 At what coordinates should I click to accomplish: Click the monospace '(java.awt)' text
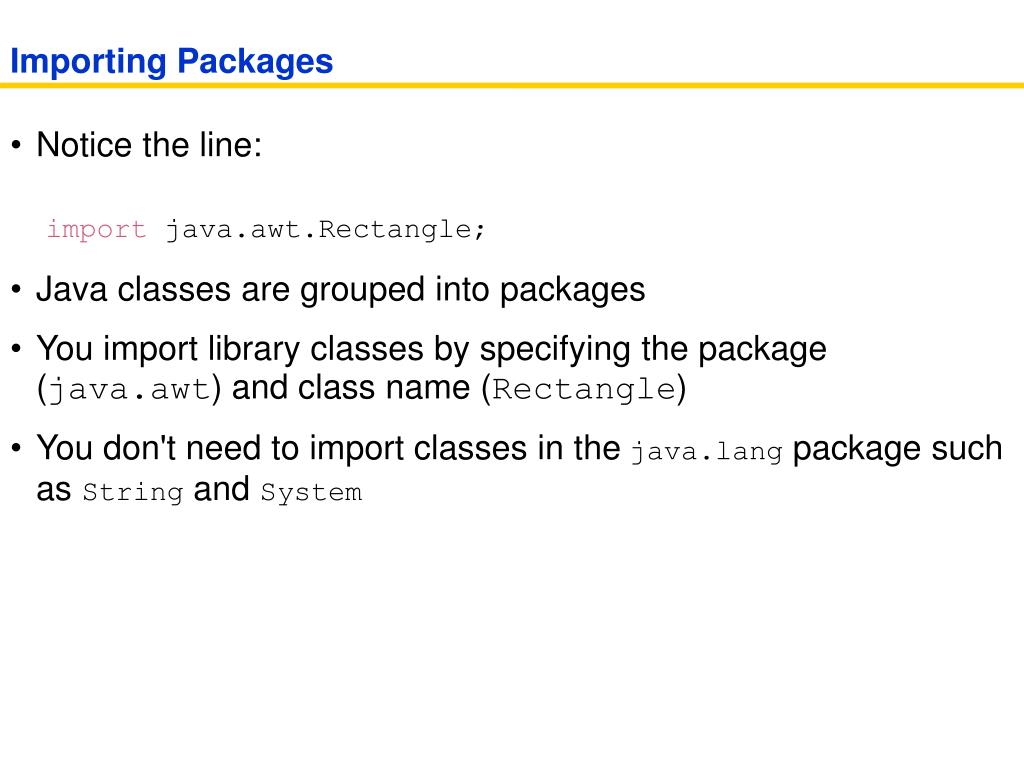[x=129, y=389]
